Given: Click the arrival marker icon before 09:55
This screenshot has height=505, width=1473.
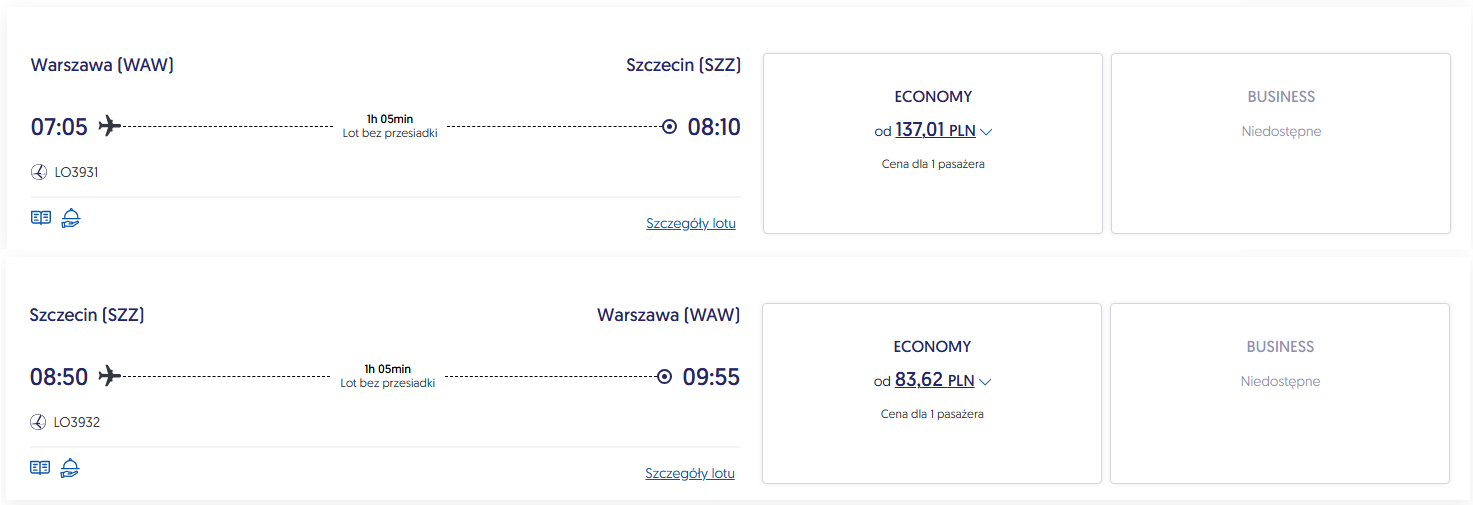Looking at the screenshot, I should pyautogui.click(x=664, y=377).
